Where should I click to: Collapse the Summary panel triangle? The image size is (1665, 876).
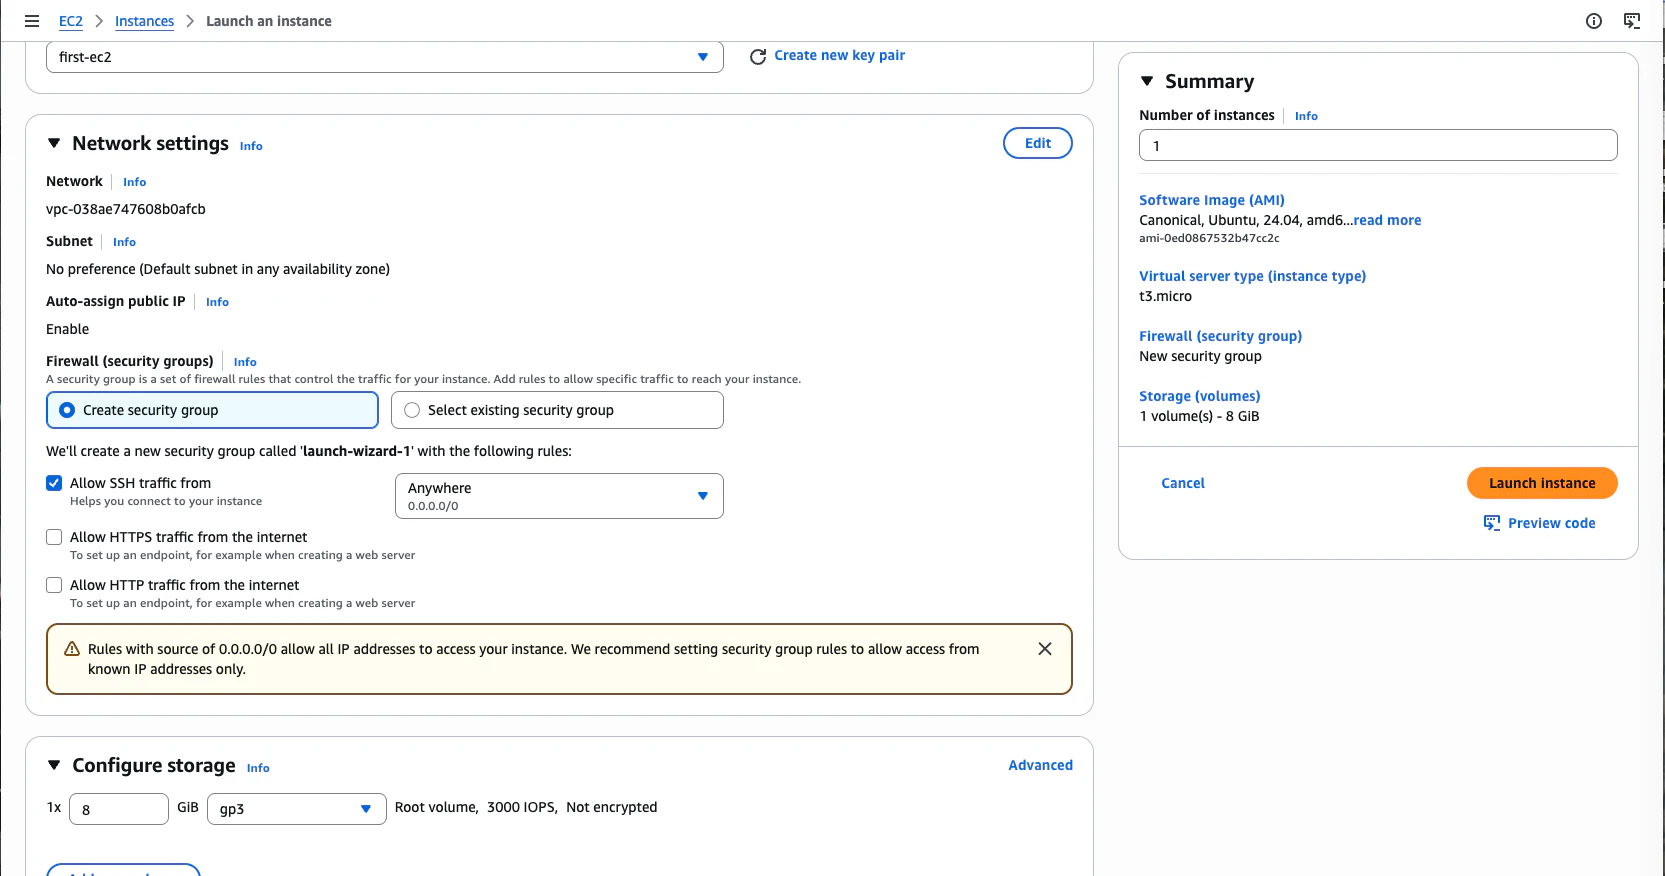tap(1147, 81)
